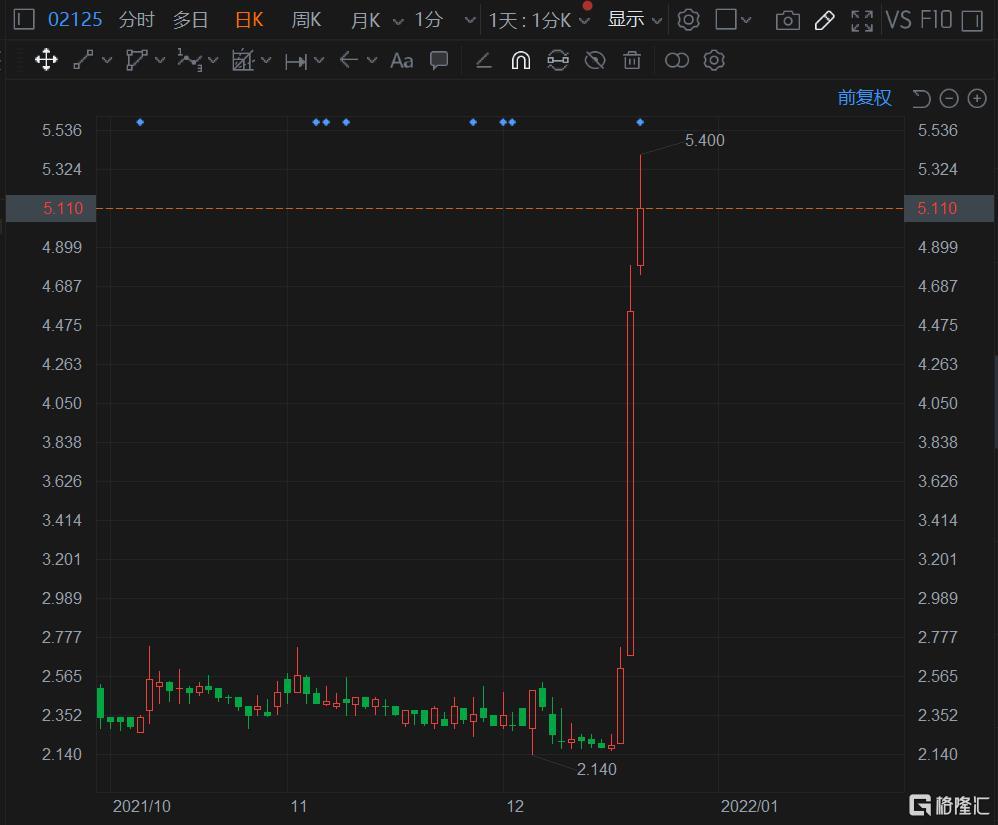Open the F10 company info button

pyautogui.click(x=936, y=20)
